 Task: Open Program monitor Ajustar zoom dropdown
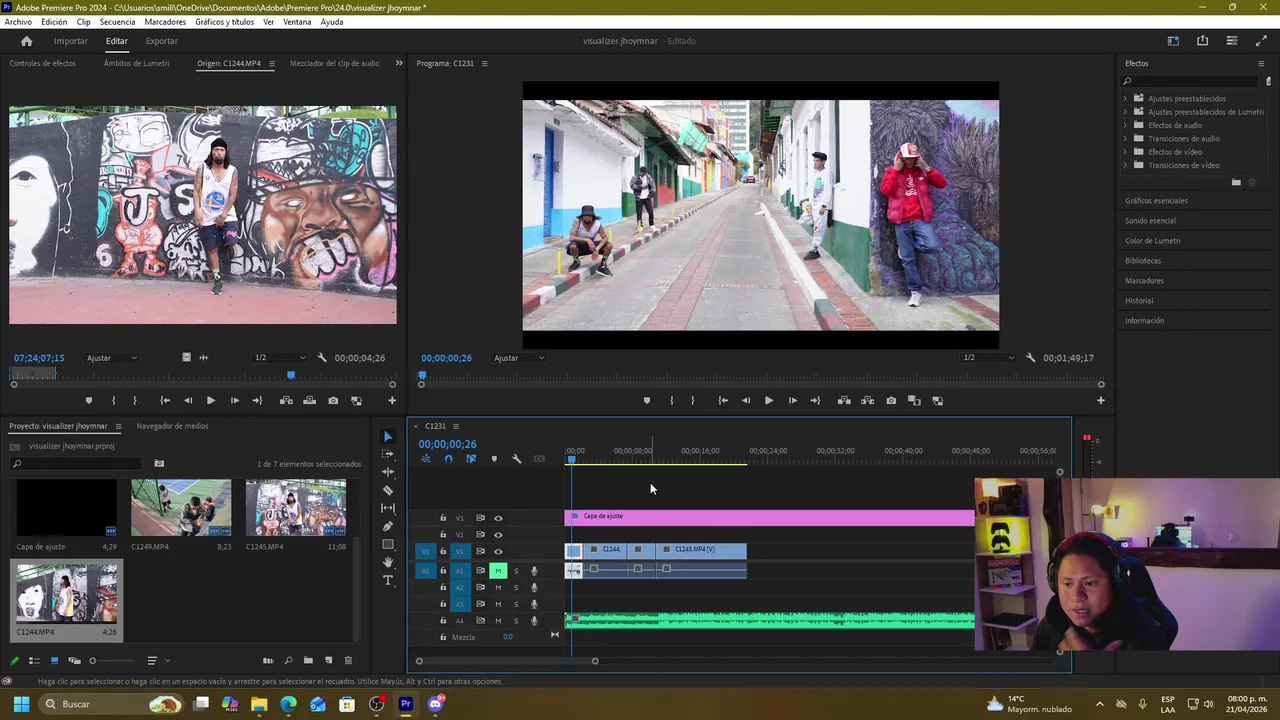point(519,358)
